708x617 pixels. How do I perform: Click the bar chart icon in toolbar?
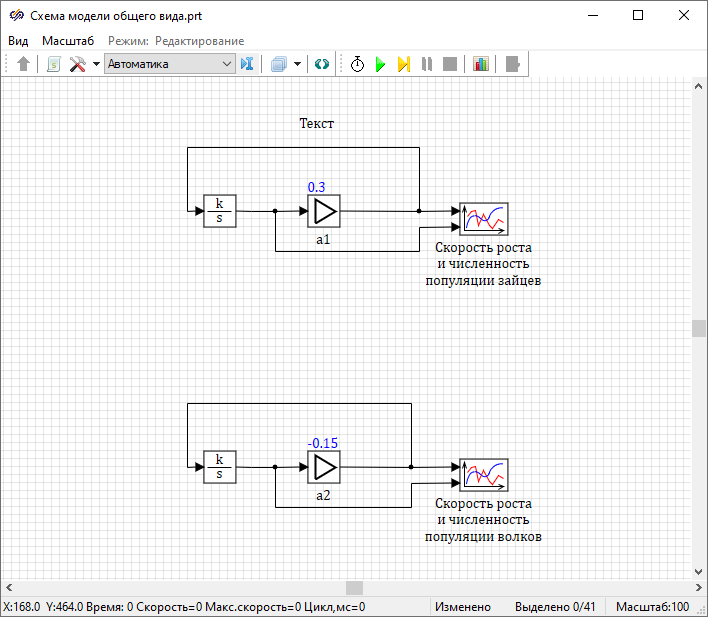pos(481,64)
